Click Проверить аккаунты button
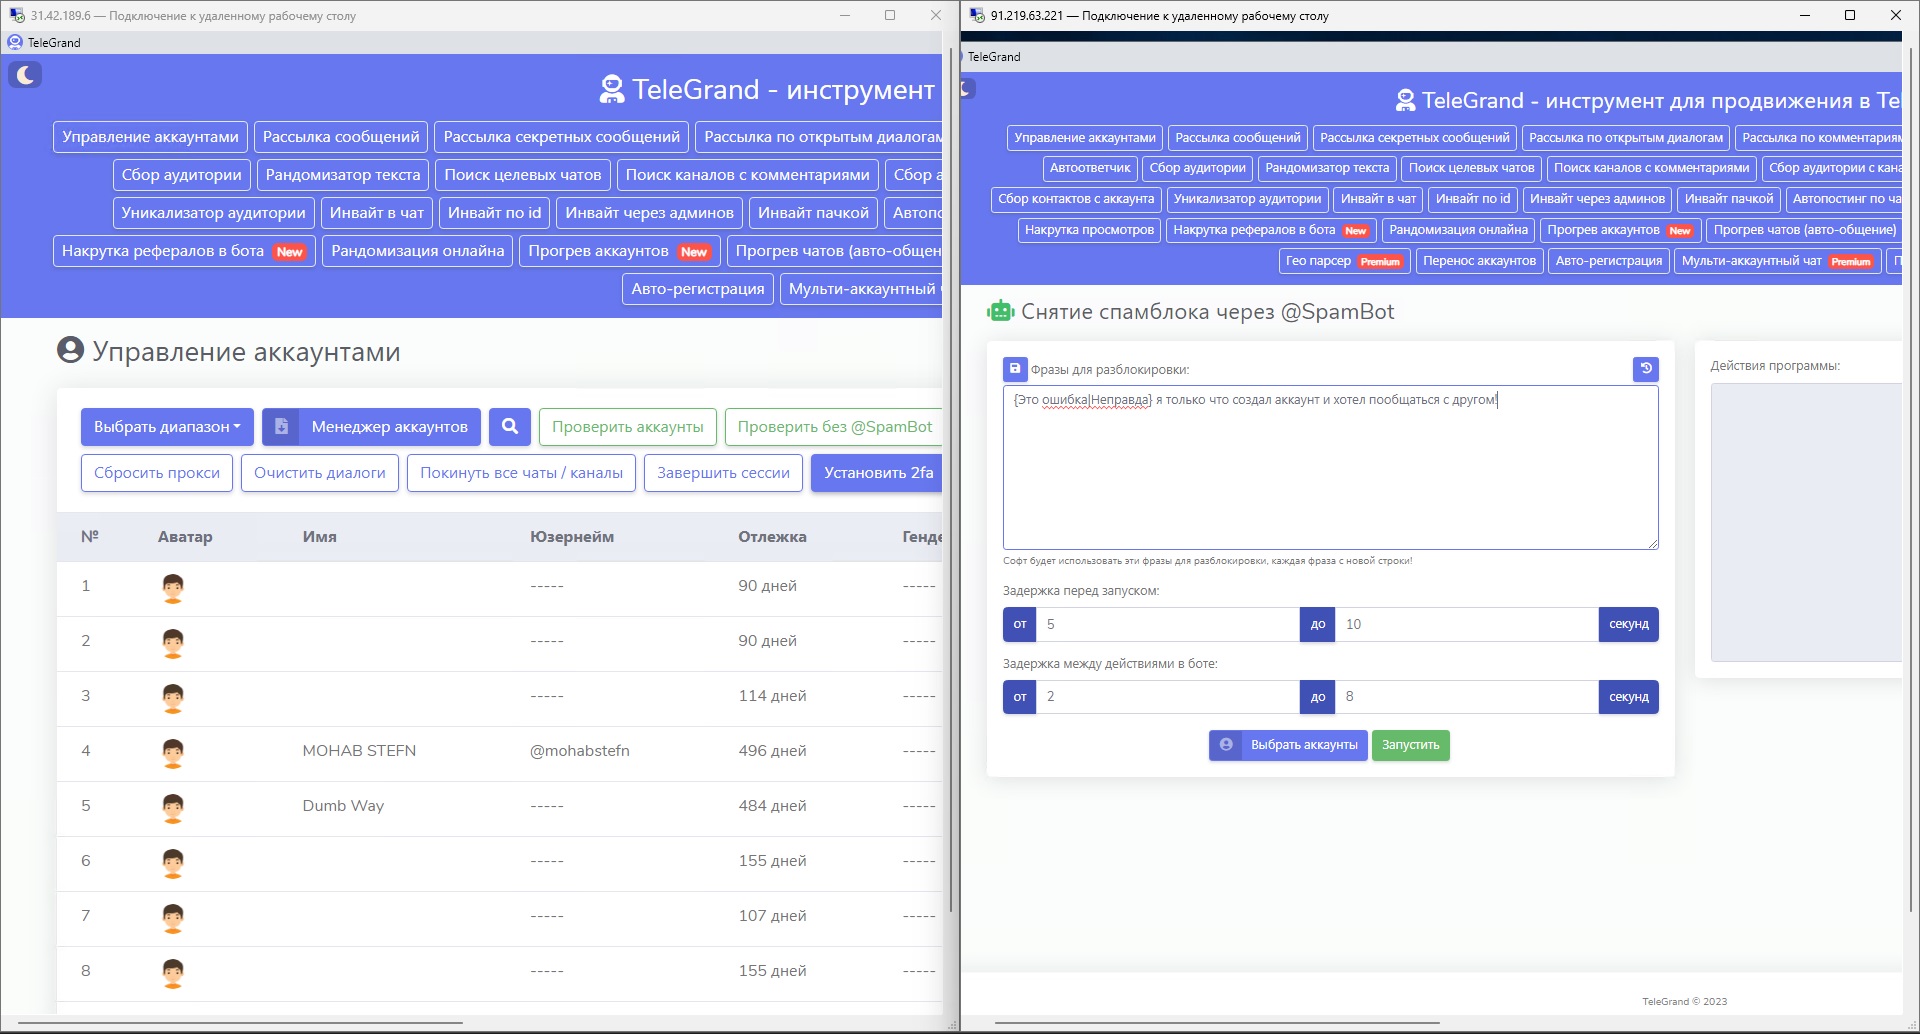Screen dimensions: 1920x1034 pyautogui.click(x=628, y=427)
